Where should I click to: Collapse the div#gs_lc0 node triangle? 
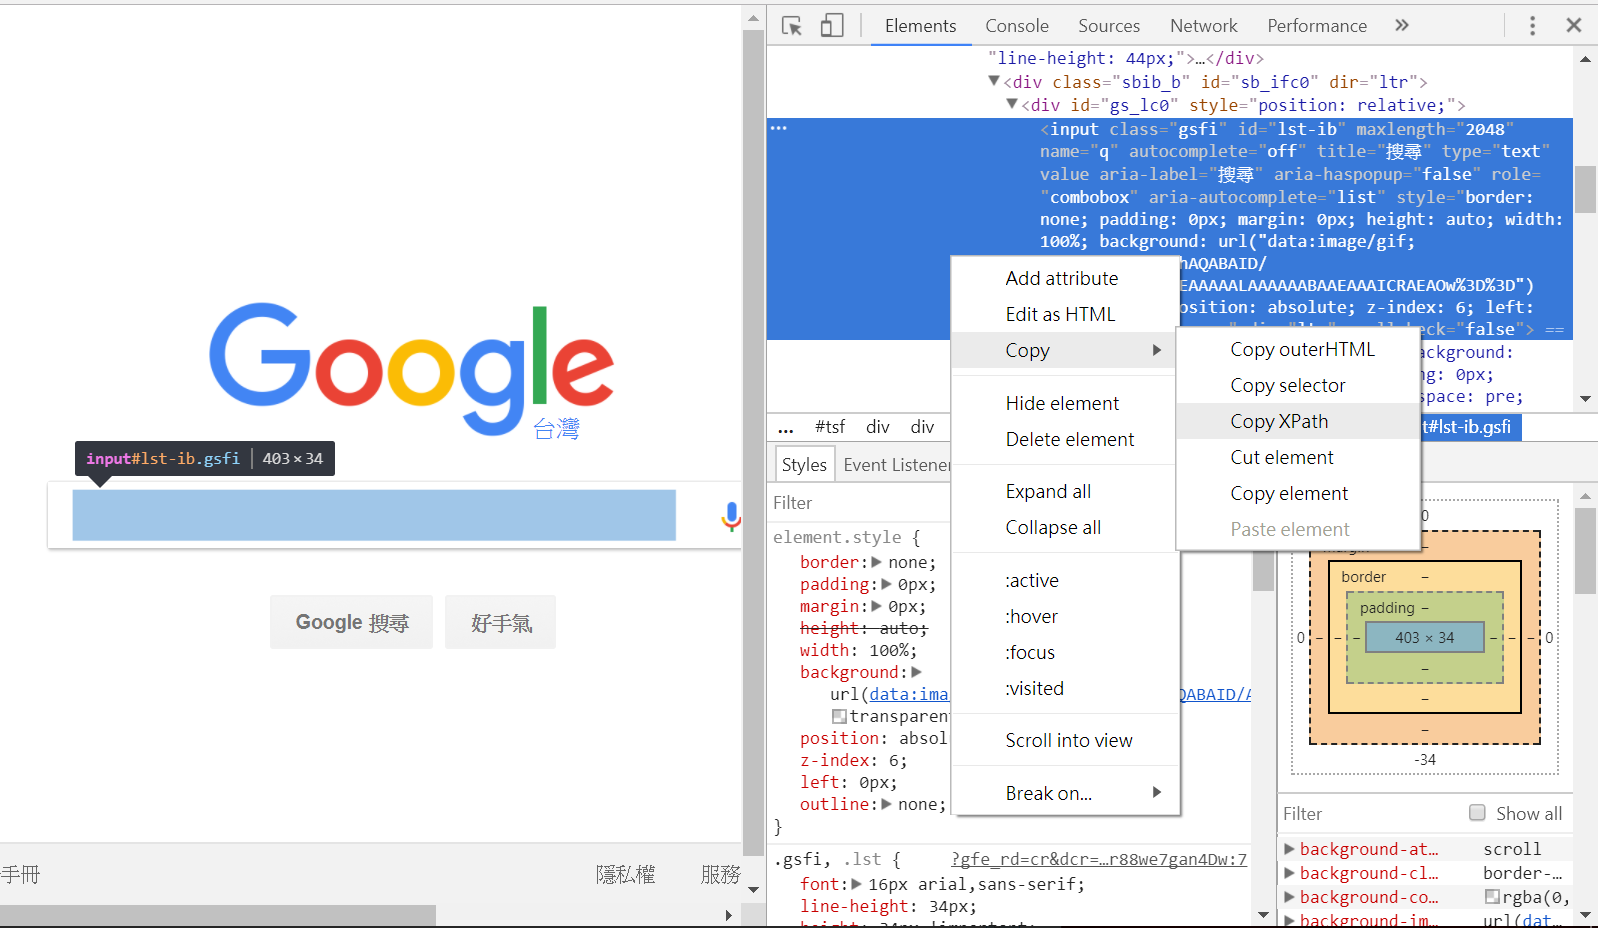pos(1012,104)
